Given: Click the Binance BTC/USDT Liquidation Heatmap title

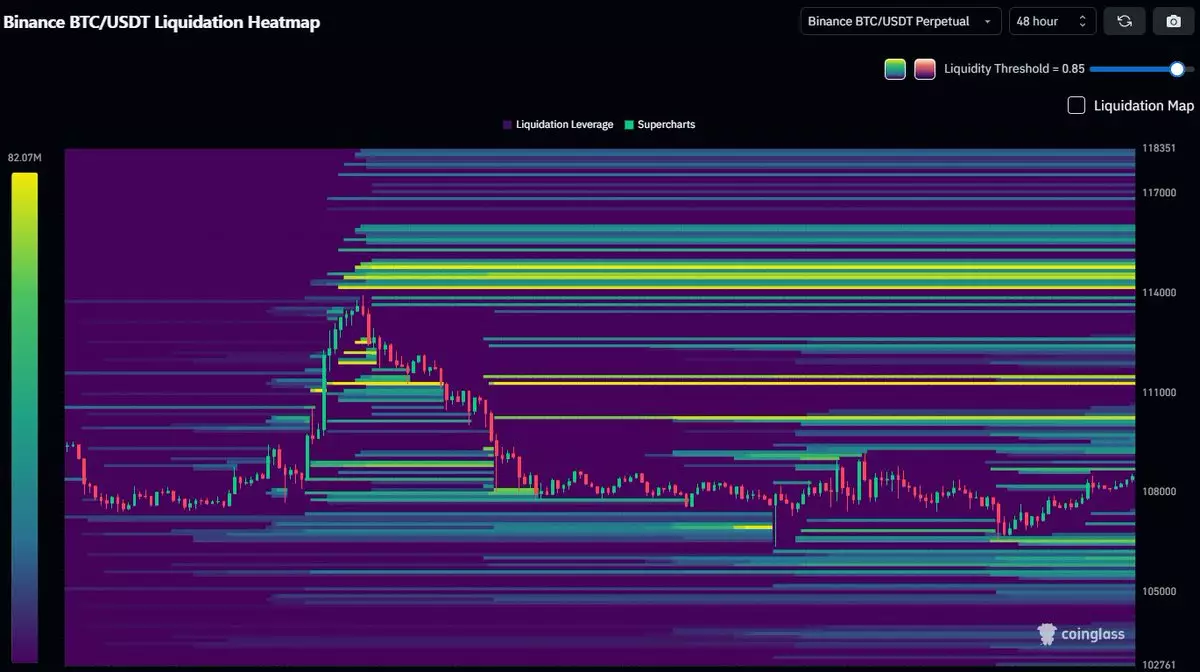Looking at the screenshot, I should 162,21.
